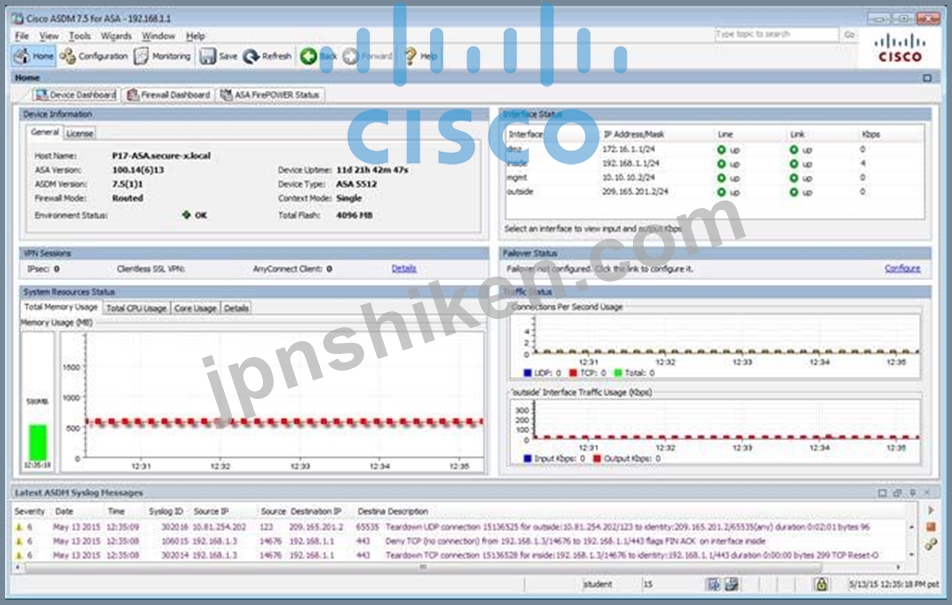Image resolution: width=952 pixels, height=605 pixels.
Task: Click the syslog vertical scroll up arrow
Action: coord(911,527)
